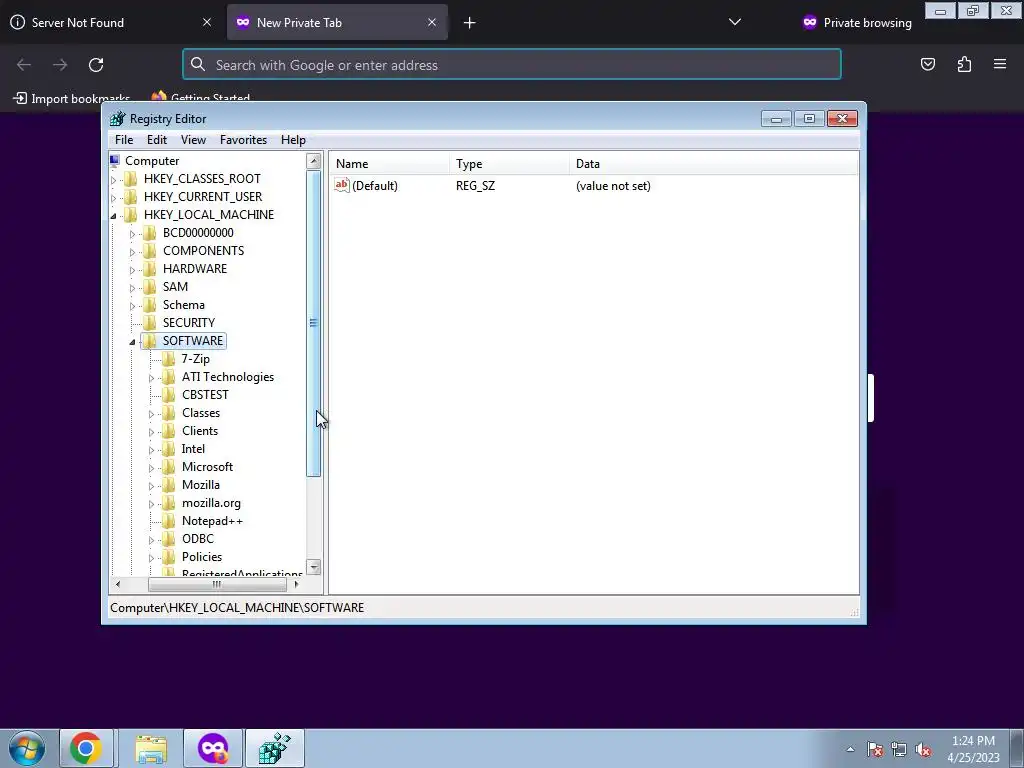The height and width of the screenshot is (768, 1024).
Task: Expand the HKEY_CLASSES_ROOT key
Action: click(x=114, y=180)
